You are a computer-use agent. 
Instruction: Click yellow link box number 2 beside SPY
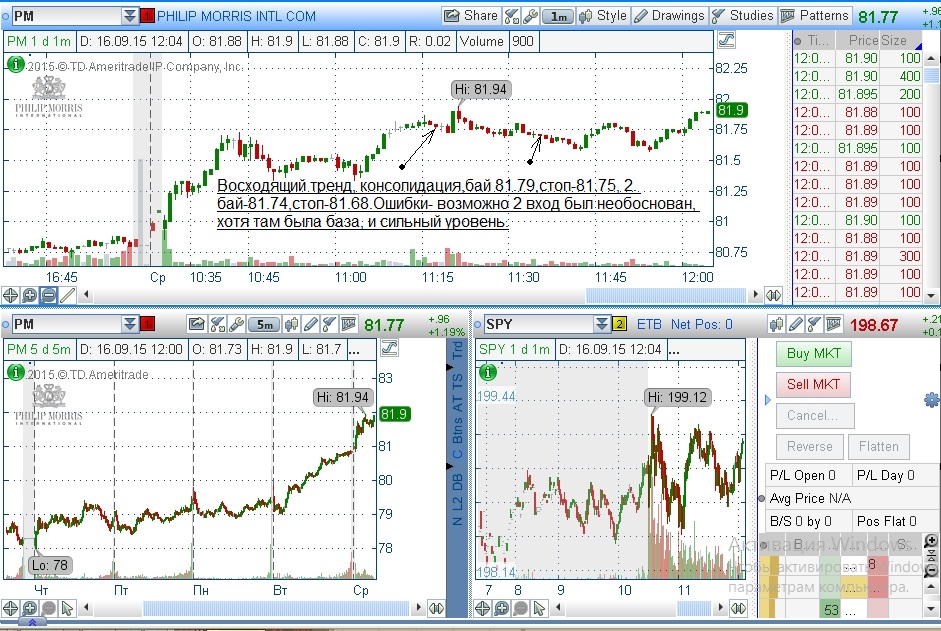(619, 325)
